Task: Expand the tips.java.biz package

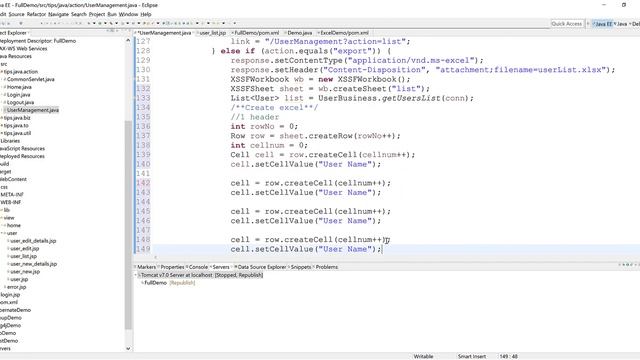Action: 2,118
